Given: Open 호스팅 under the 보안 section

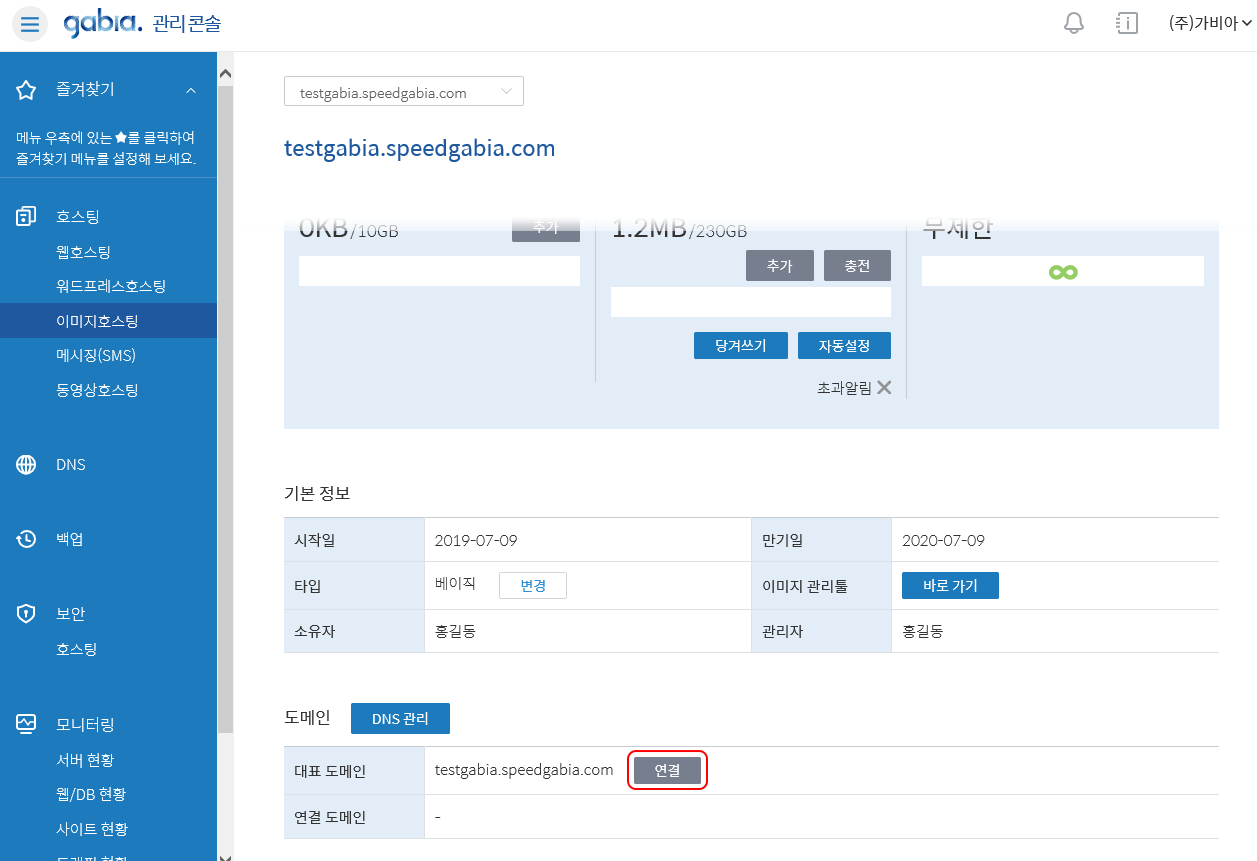Looking at the screenshot, I should [76, 649].
